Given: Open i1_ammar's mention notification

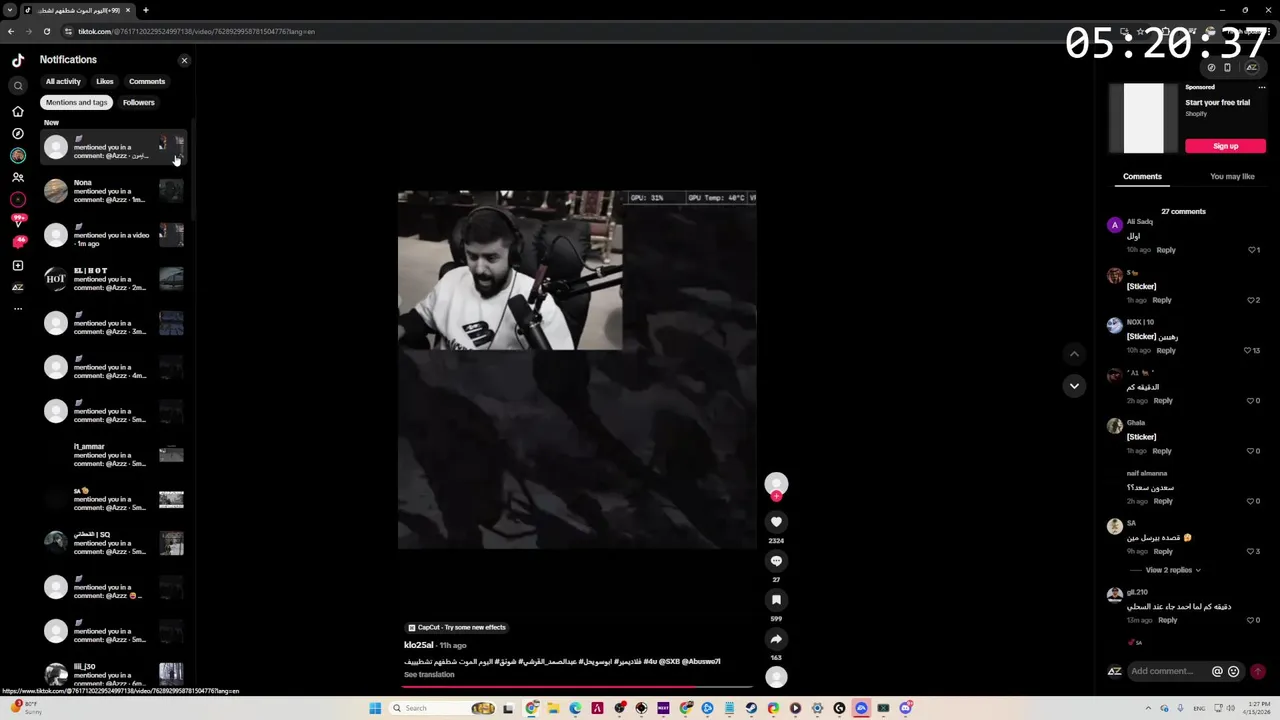Looking at the screenshot, I should 114,455.
